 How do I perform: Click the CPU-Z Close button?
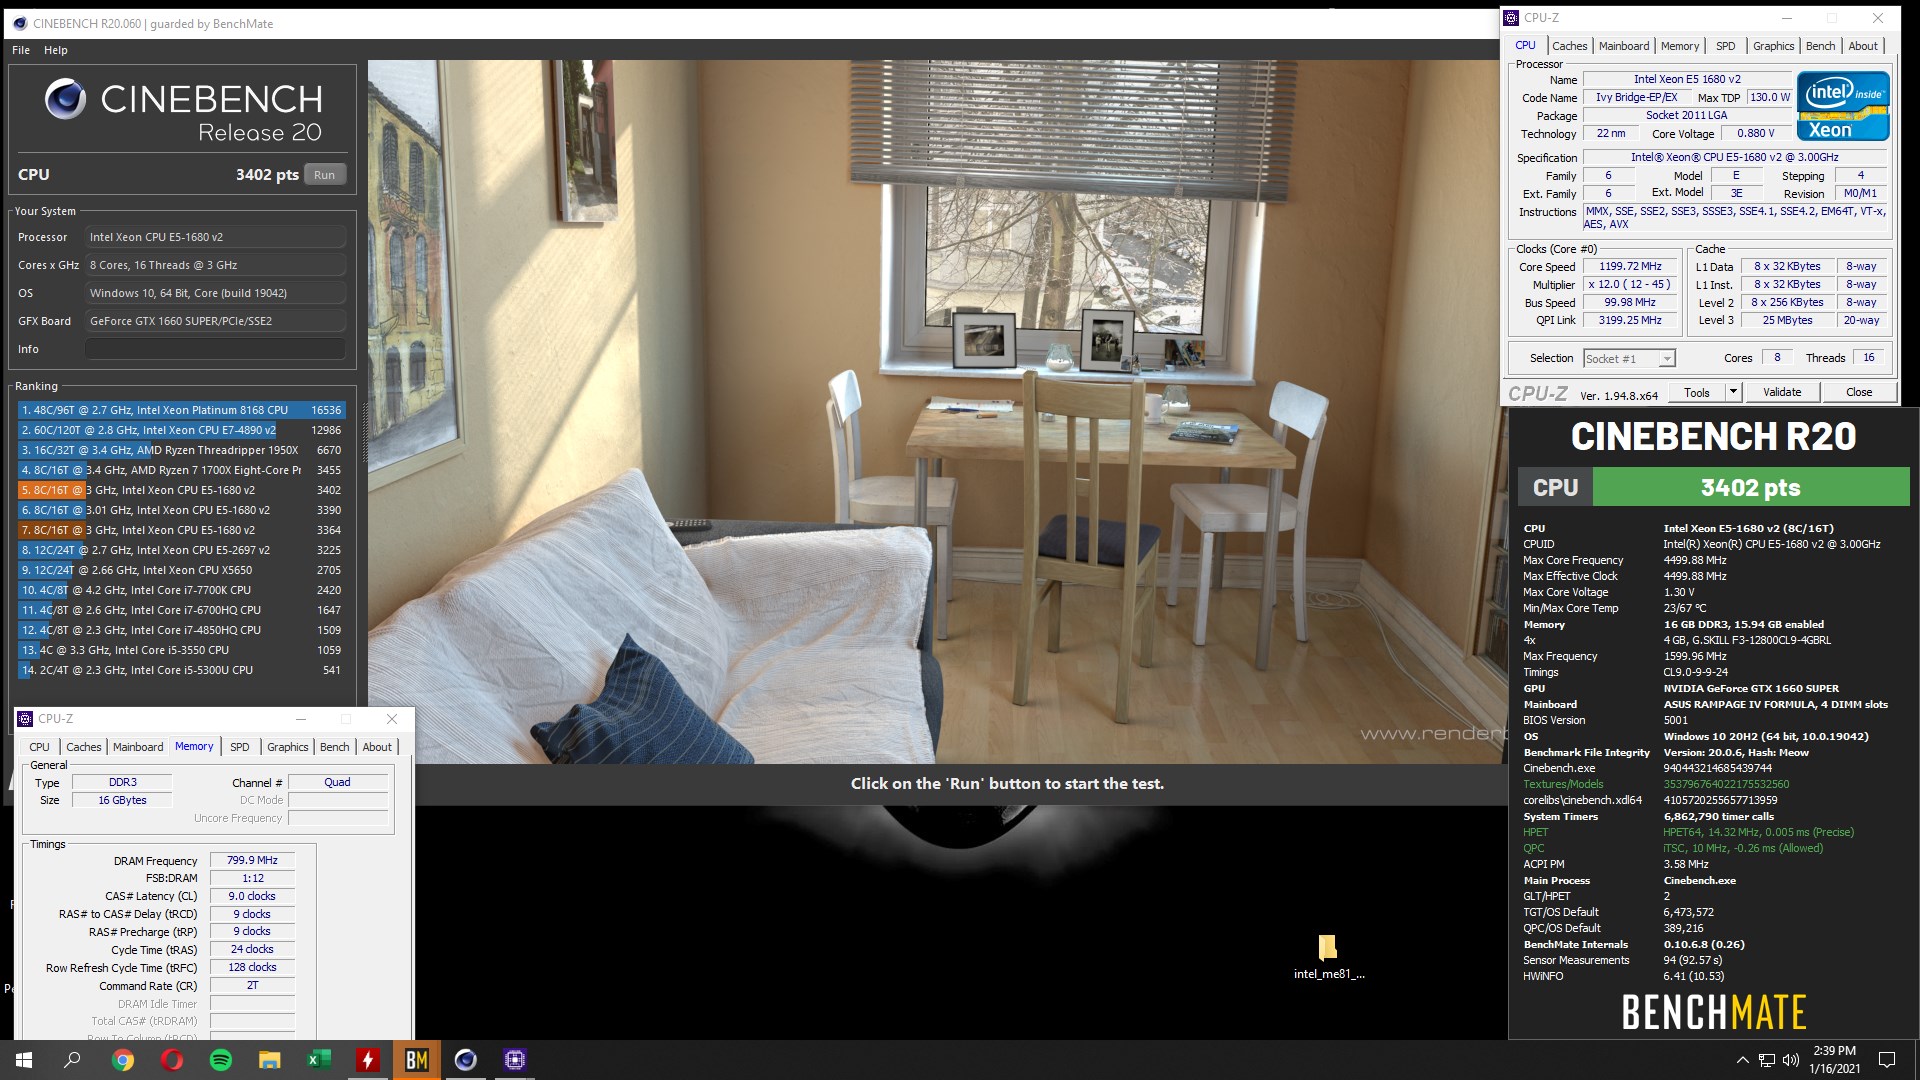coord(1859,392)
